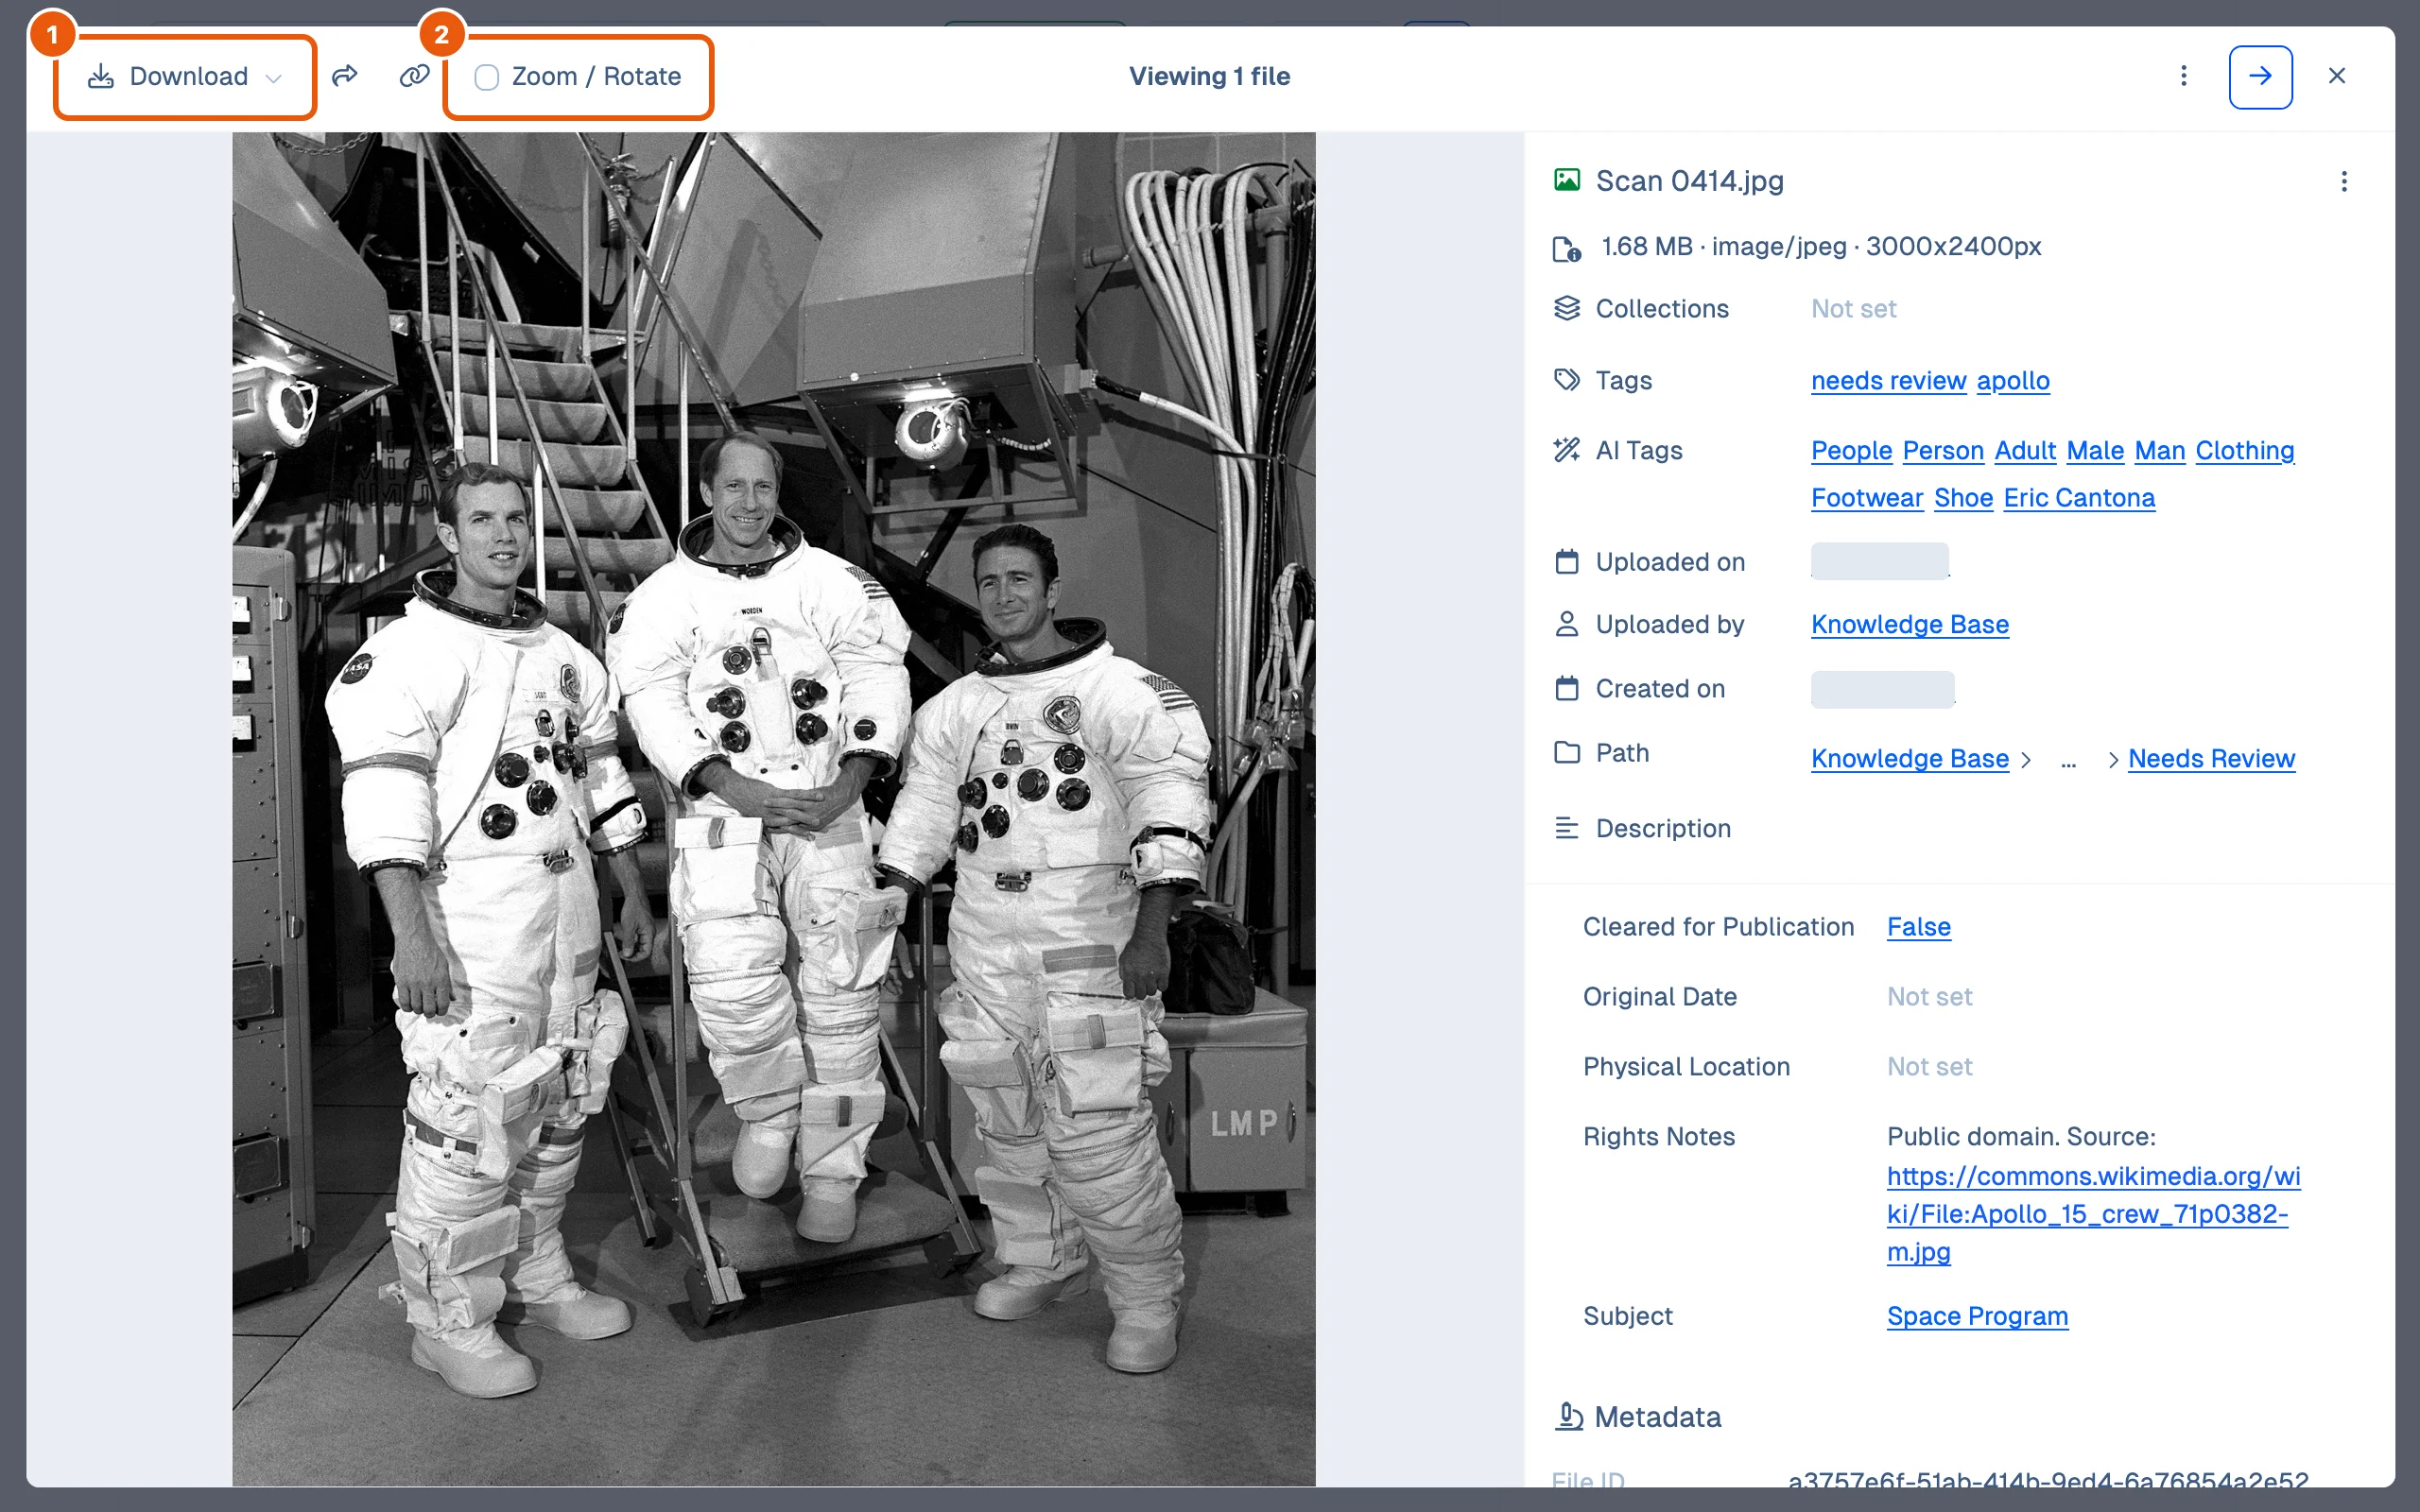This screenshot has height=1512, width=2420.
Task: Expand the Download dropdown chevron
Action: pyautogui.click(x=274, y=78)
